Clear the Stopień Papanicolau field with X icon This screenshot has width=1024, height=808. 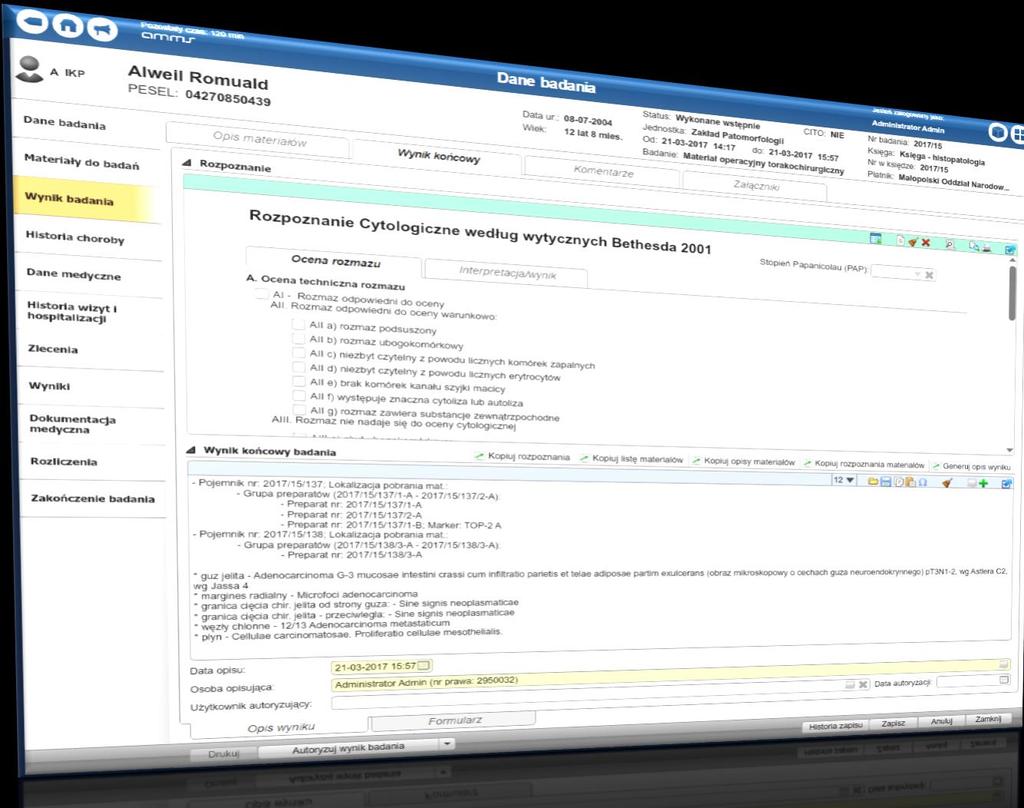929,275
